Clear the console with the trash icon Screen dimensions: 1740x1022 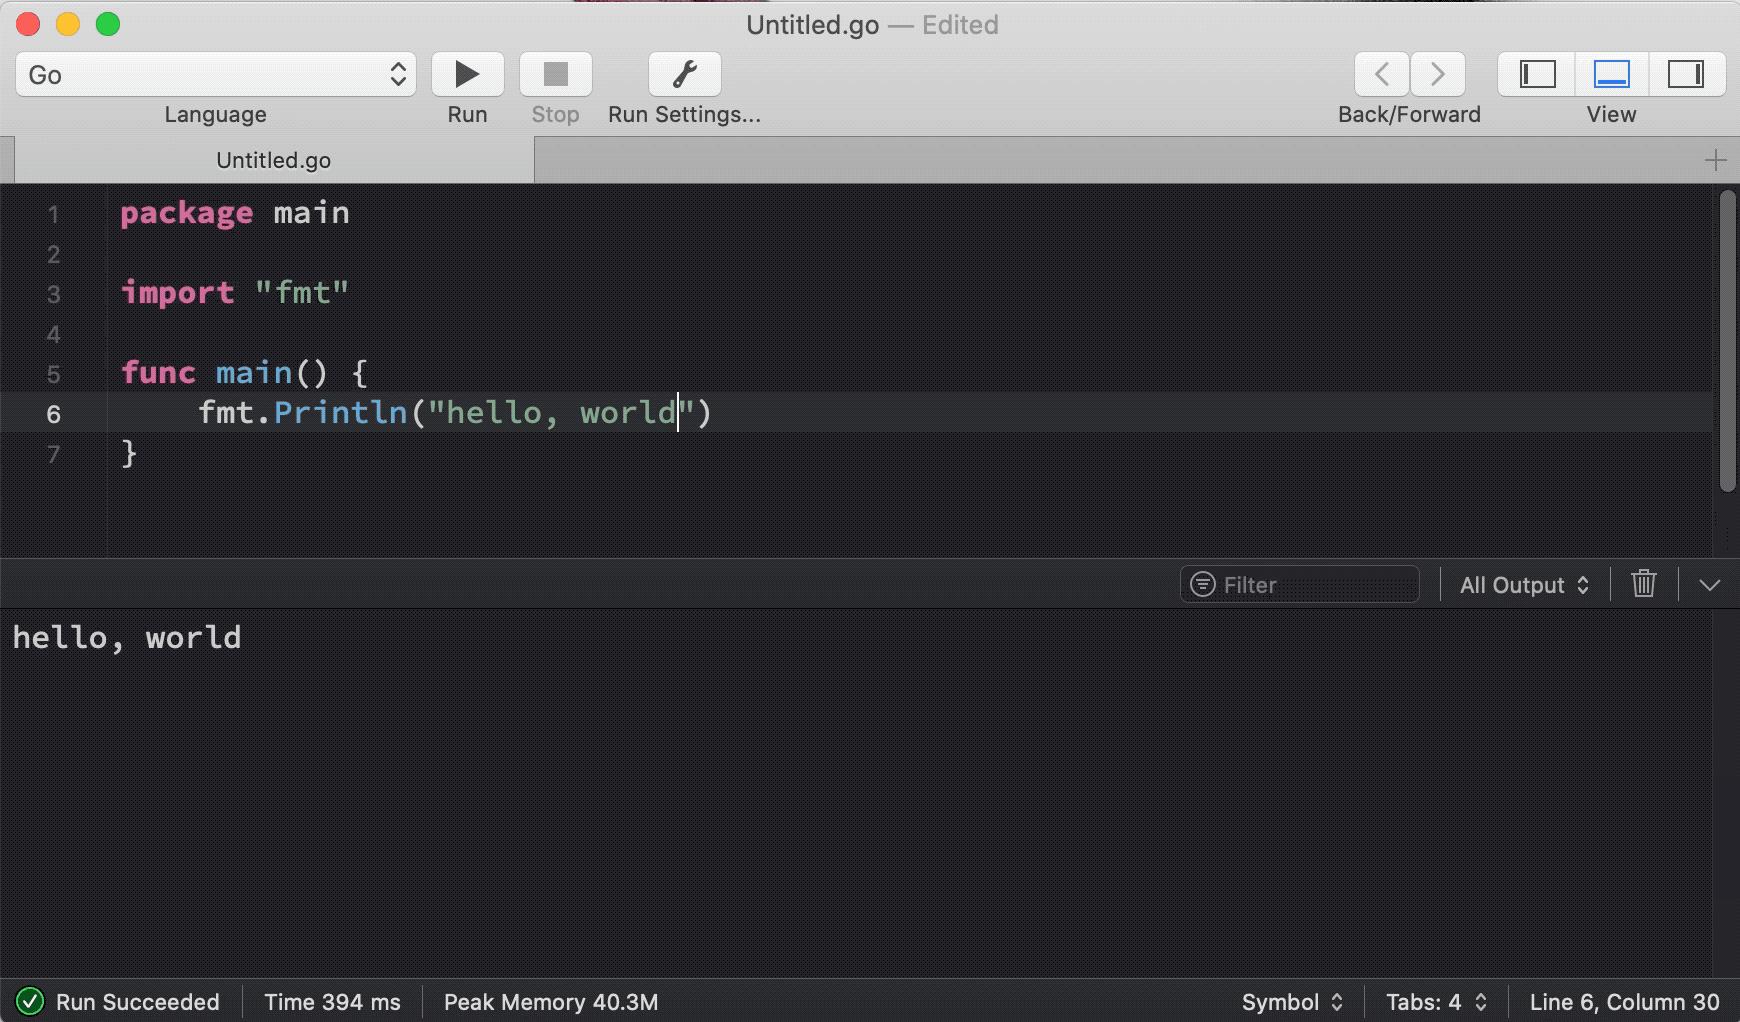point(1645,584)
